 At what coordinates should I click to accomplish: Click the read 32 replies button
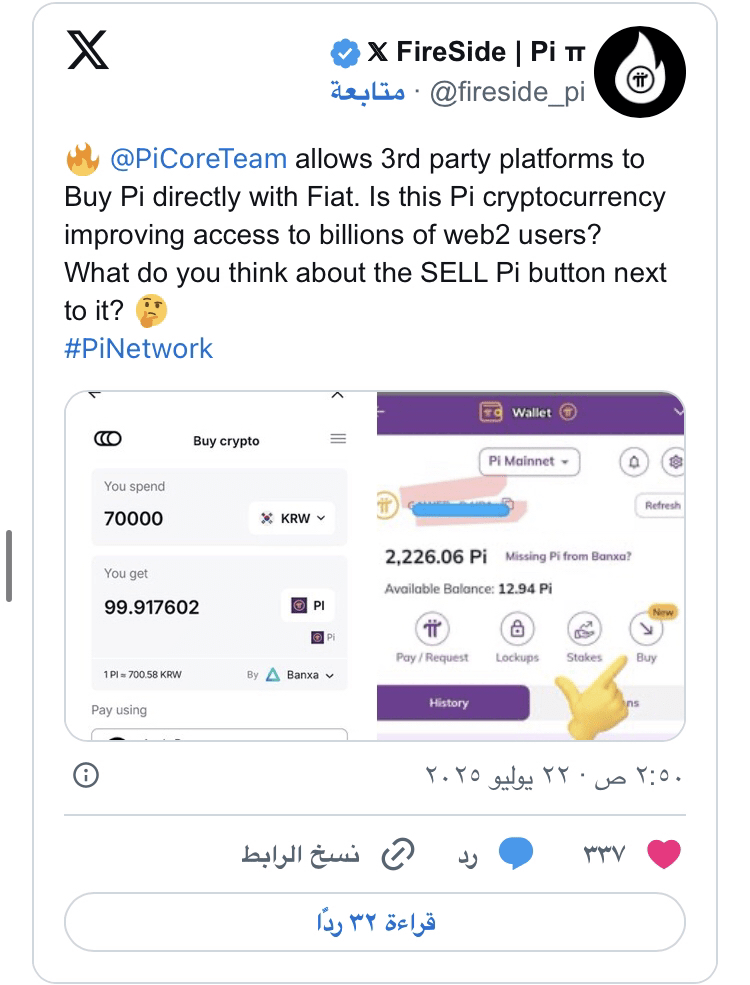coord(375,922)
